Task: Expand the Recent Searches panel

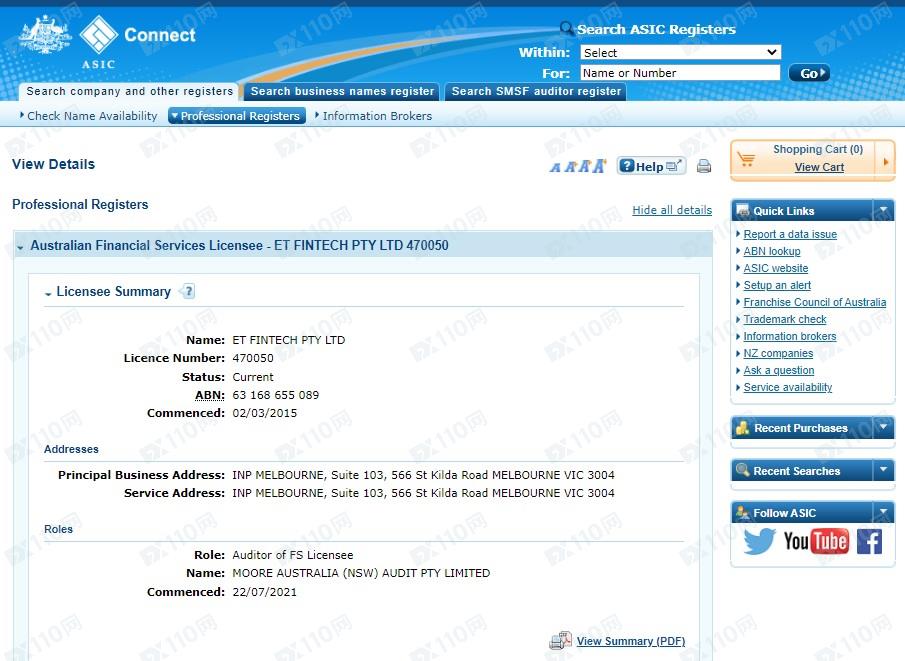Action: coord(883,471)
